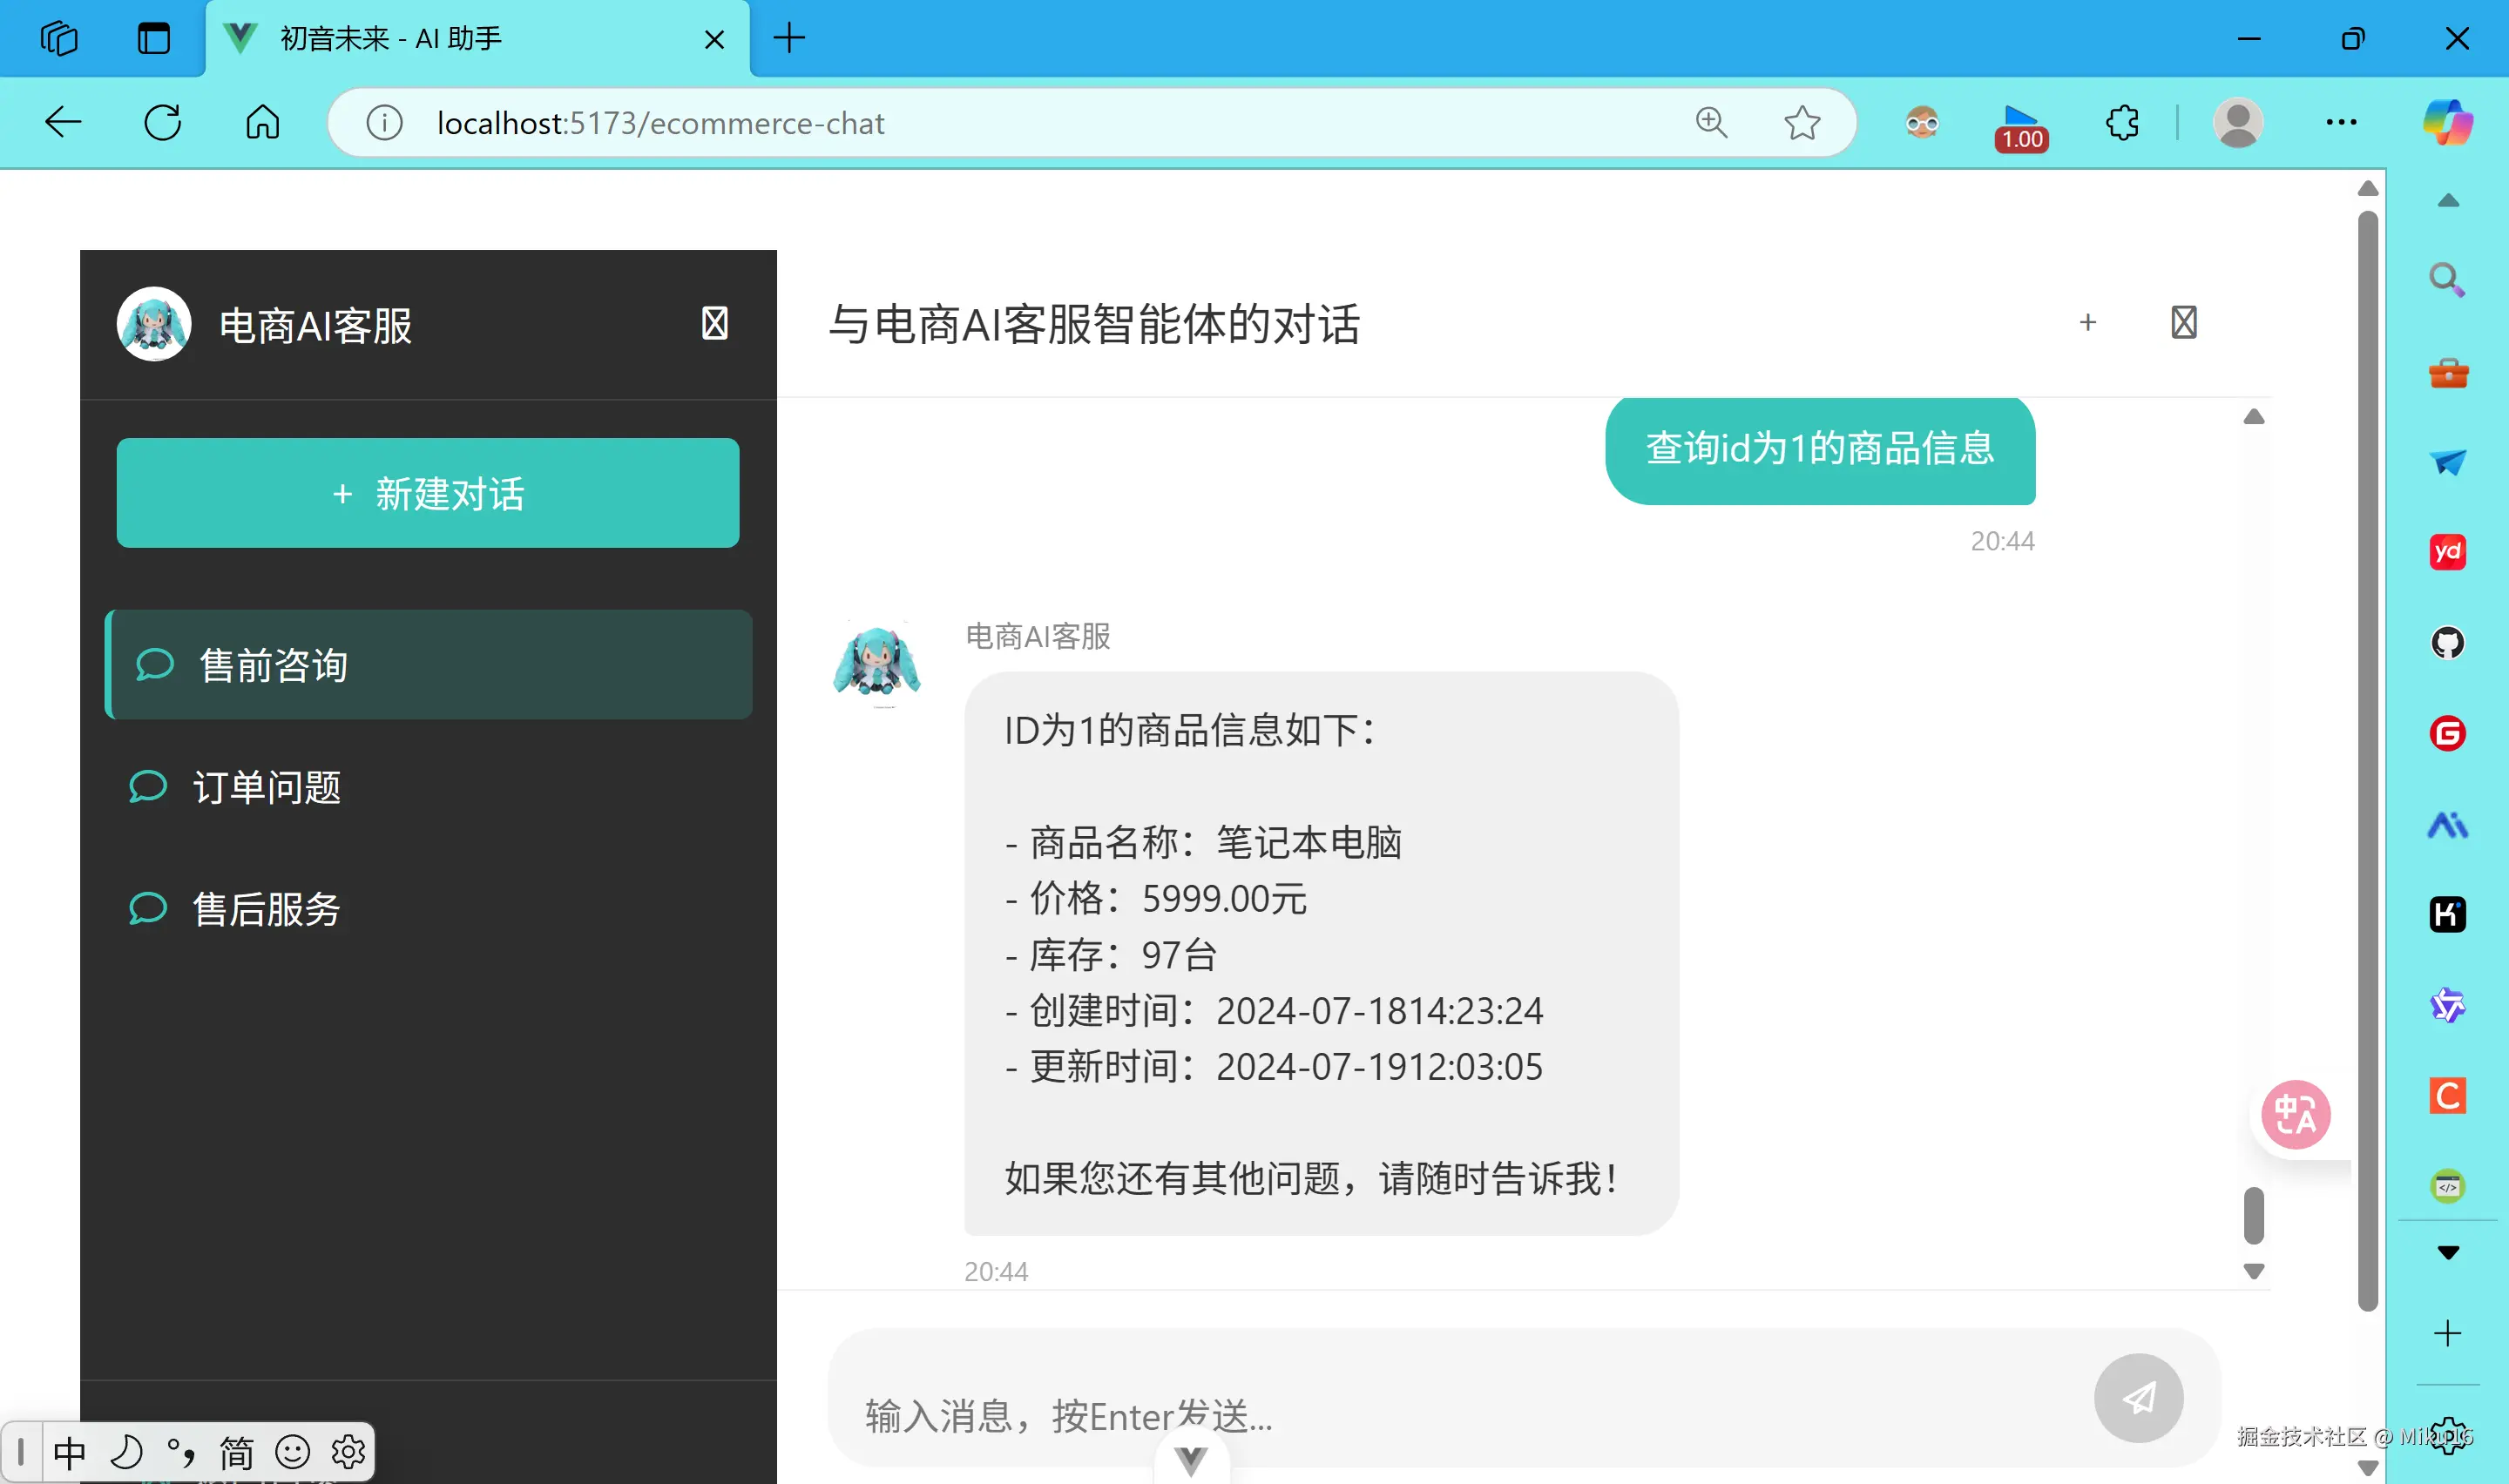2509x1484 pixels.
Task: Click the up arrow atop the Edge sidebar
Action: [x=2447, y=200]
